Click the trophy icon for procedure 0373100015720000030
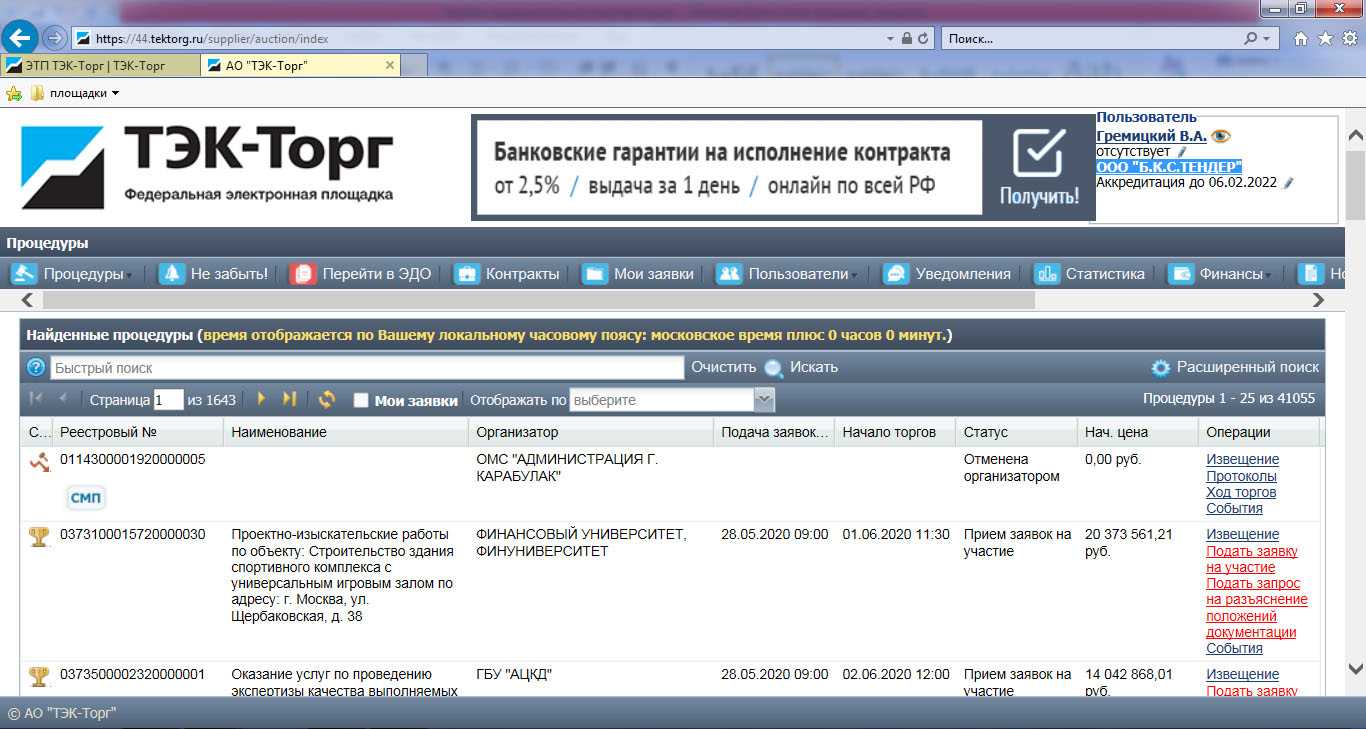Screen dimensions: 1366x729 tap(39, 537)
